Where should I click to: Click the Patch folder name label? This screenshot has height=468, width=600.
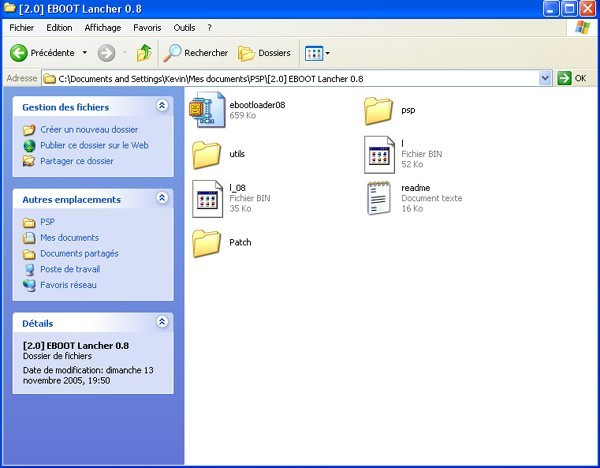[x=240, y=243]
